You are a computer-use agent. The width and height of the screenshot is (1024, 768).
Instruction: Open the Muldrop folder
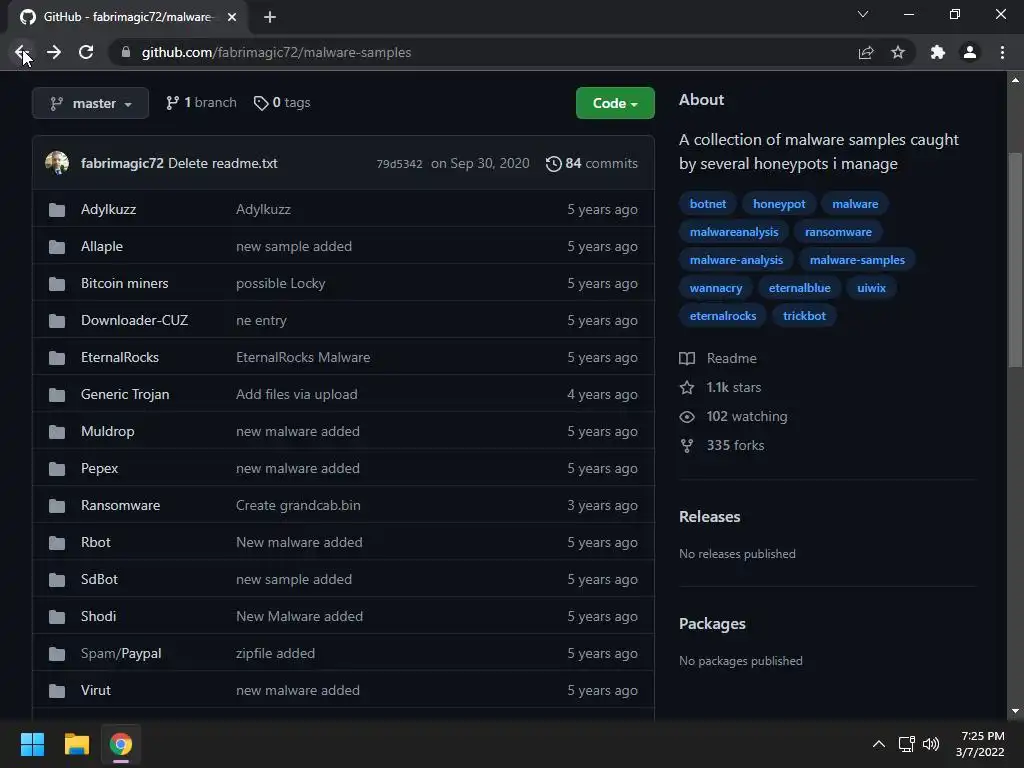pos(108,432)
